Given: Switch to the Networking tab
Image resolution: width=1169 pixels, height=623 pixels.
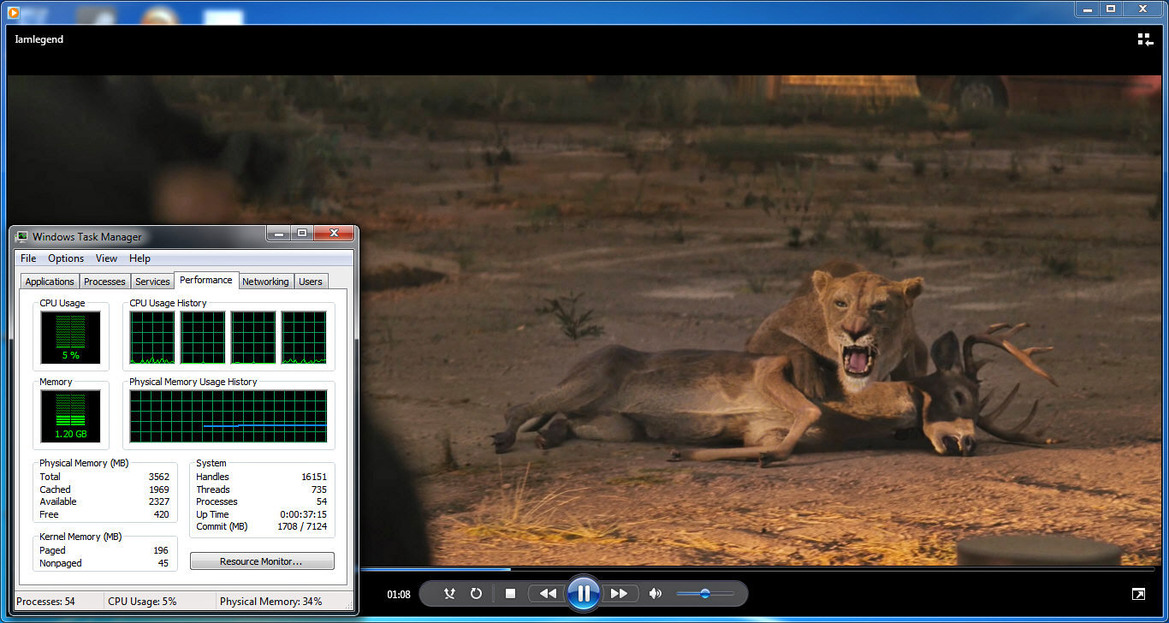Looking at the screenshot, I should (x=265, y=282).
